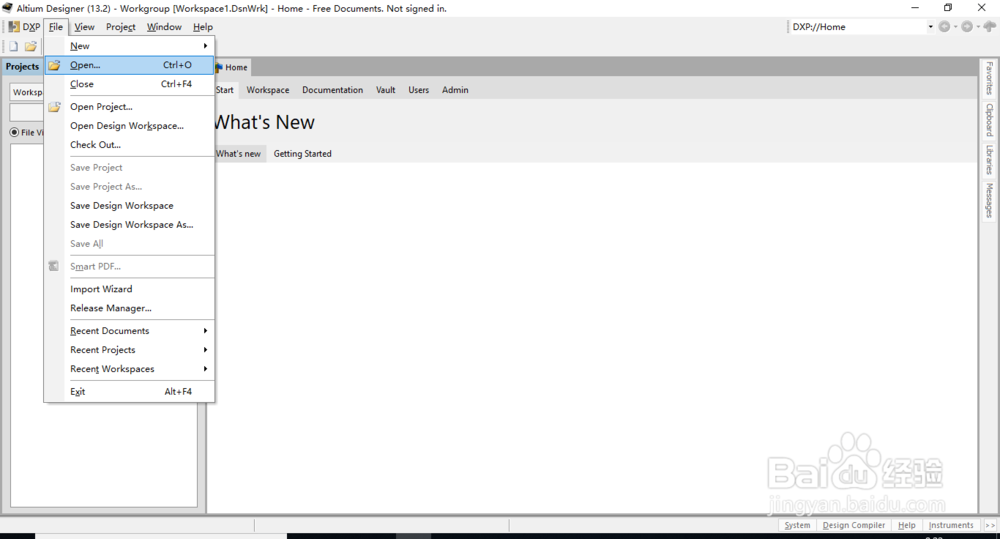This screenshot has width=1000, height=539.
Task: Click the >> status bar expand icon
Action: coord(990,525)
